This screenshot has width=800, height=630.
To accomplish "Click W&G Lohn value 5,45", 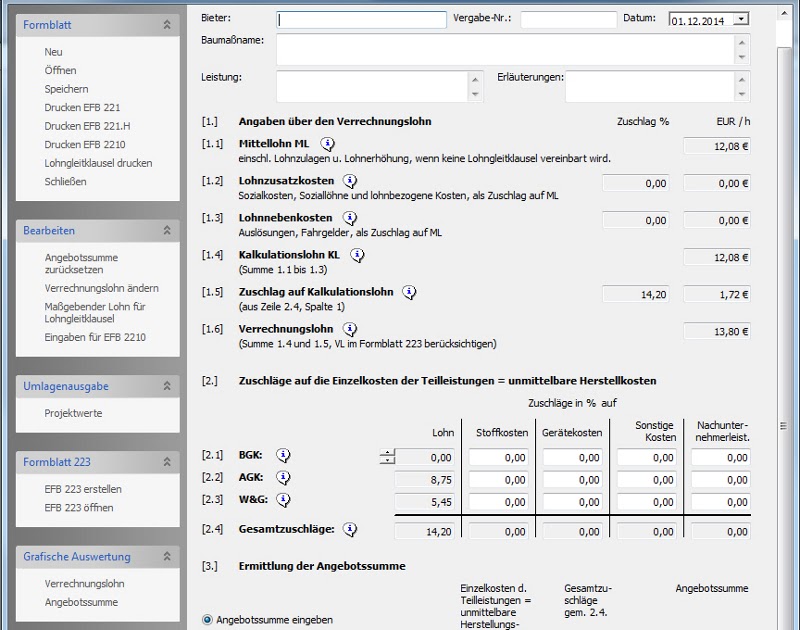I will [424, 502].
